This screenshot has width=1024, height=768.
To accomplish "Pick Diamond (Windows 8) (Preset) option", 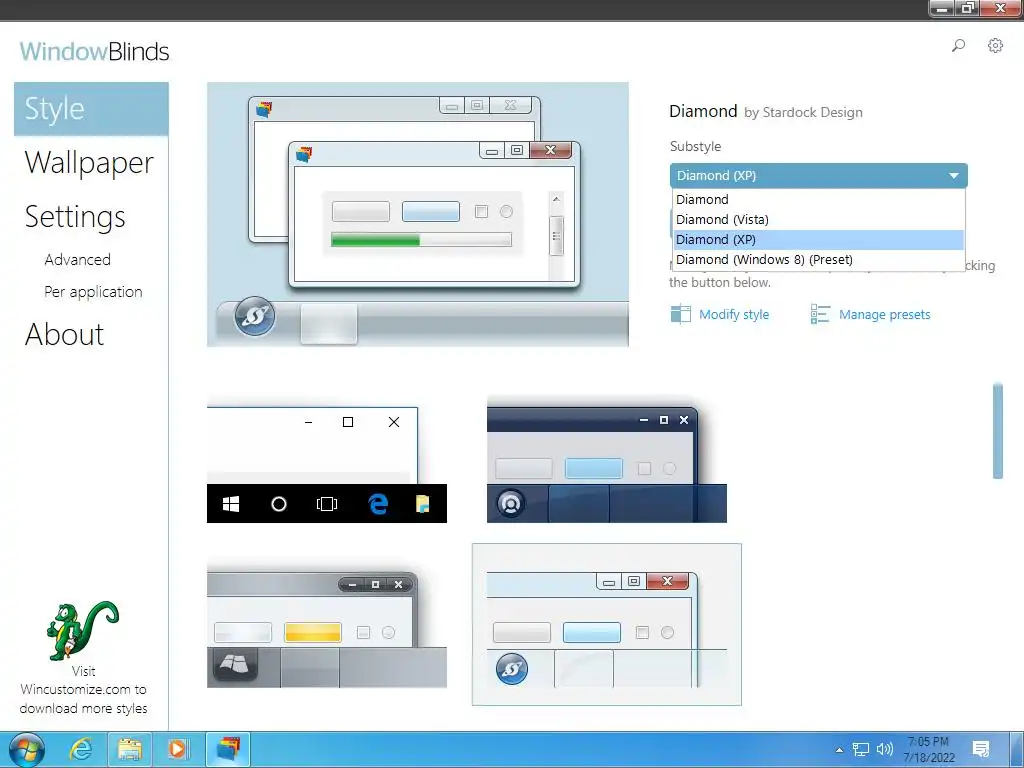I will click(x=818, y=259).
